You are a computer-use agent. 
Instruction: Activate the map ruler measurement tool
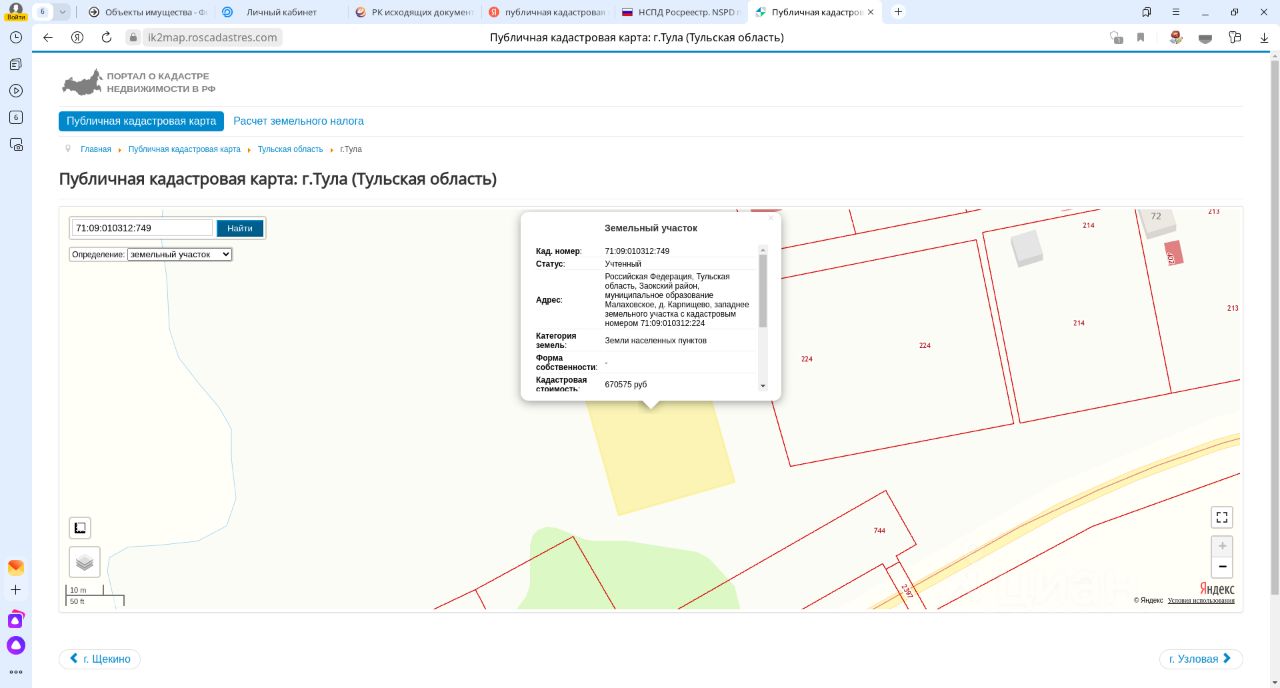click(80, 528)
